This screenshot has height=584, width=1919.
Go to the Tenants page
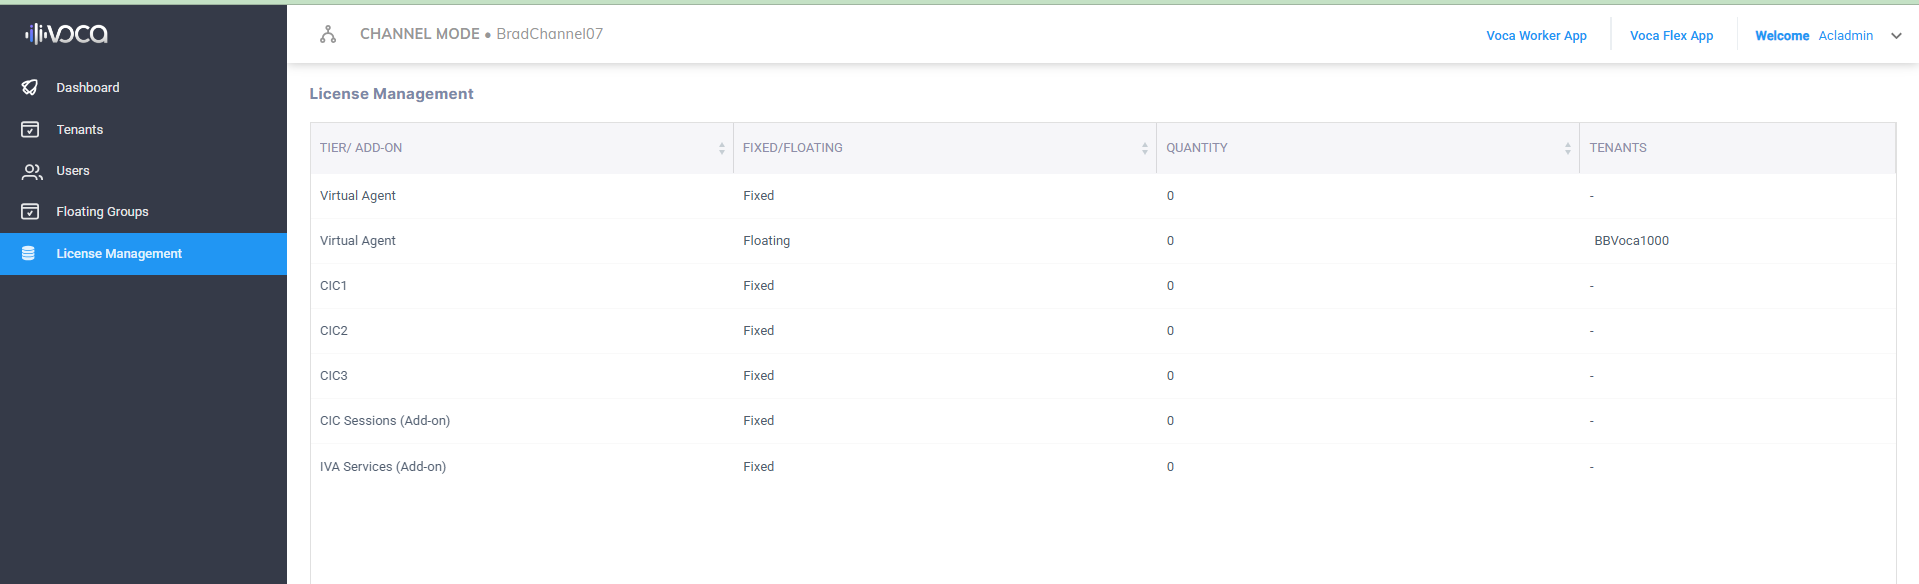tap(80, 130)
